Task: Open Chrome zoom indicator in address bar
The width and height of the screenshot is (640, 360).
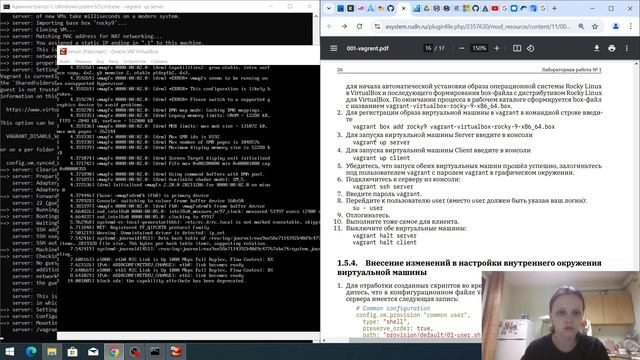Action: click(x=581, y=26)
